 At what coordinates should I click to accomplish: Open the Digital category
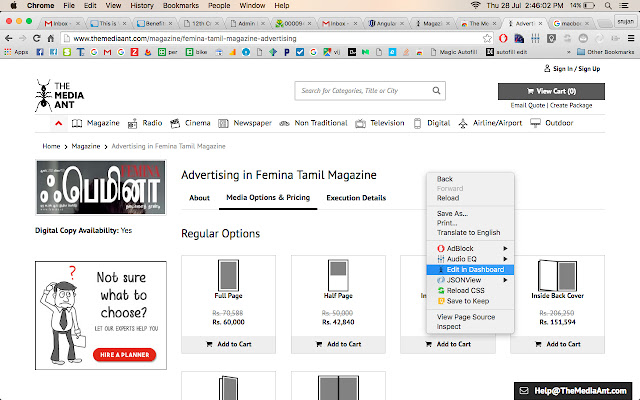[432, 123]
